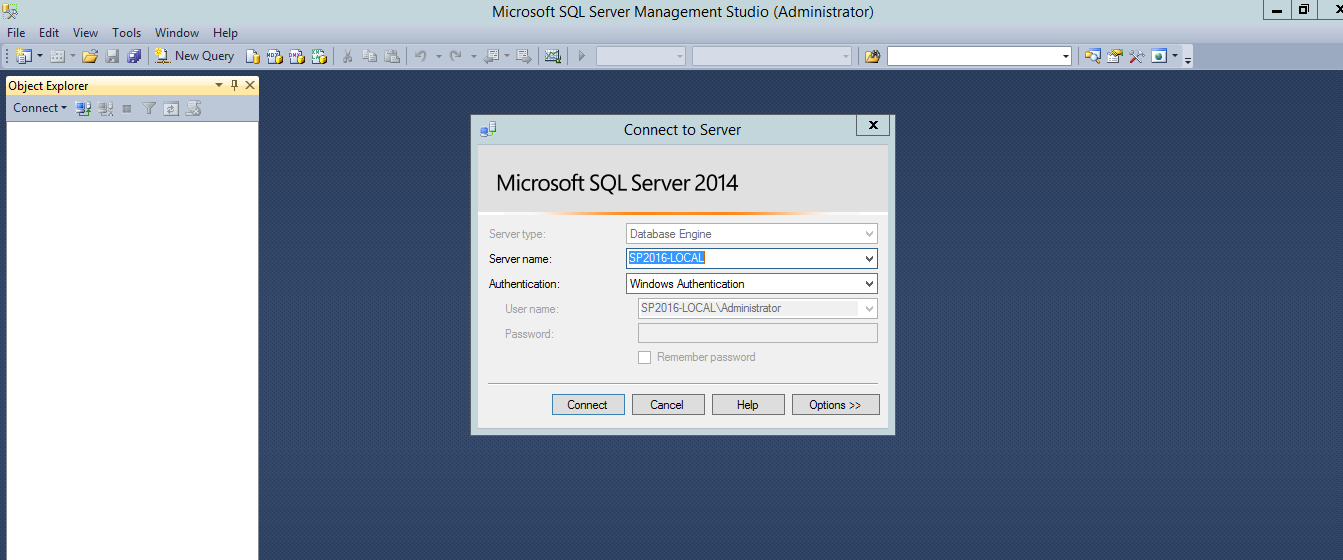The height and width of the screenshot is (560, 1343).
Task: Click the Navigate Forward icon
Action: (523, 56)
